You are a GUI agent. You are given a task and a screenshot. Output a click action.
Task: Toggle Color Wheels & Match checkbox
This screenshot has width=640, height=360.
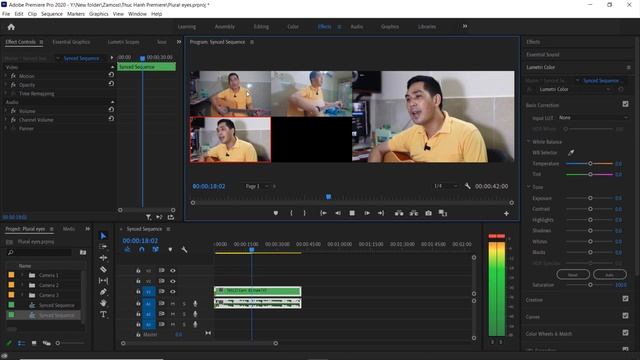point(625,333)
